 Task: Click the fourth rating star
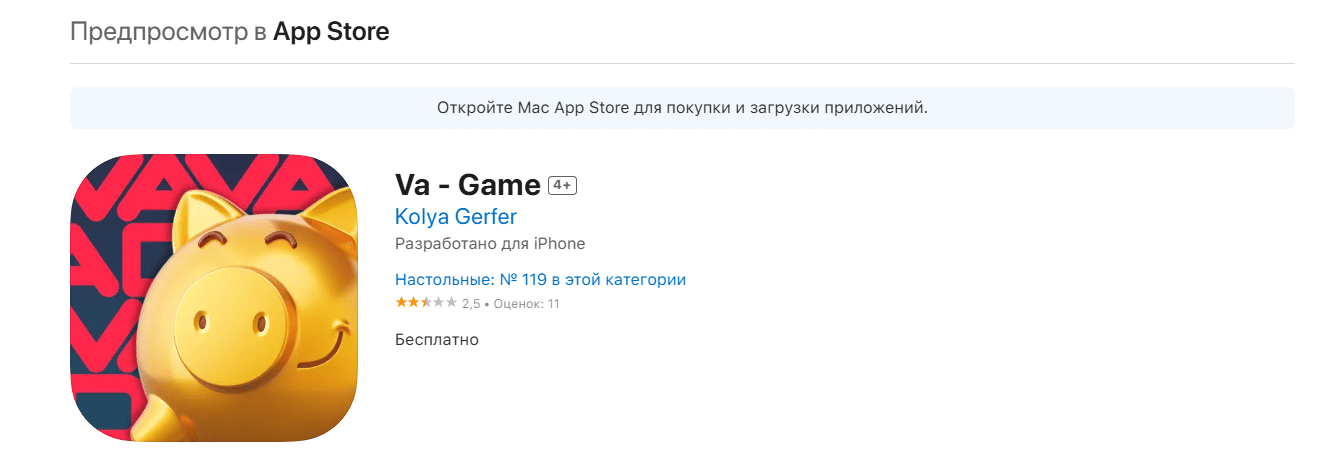(438, 303)
